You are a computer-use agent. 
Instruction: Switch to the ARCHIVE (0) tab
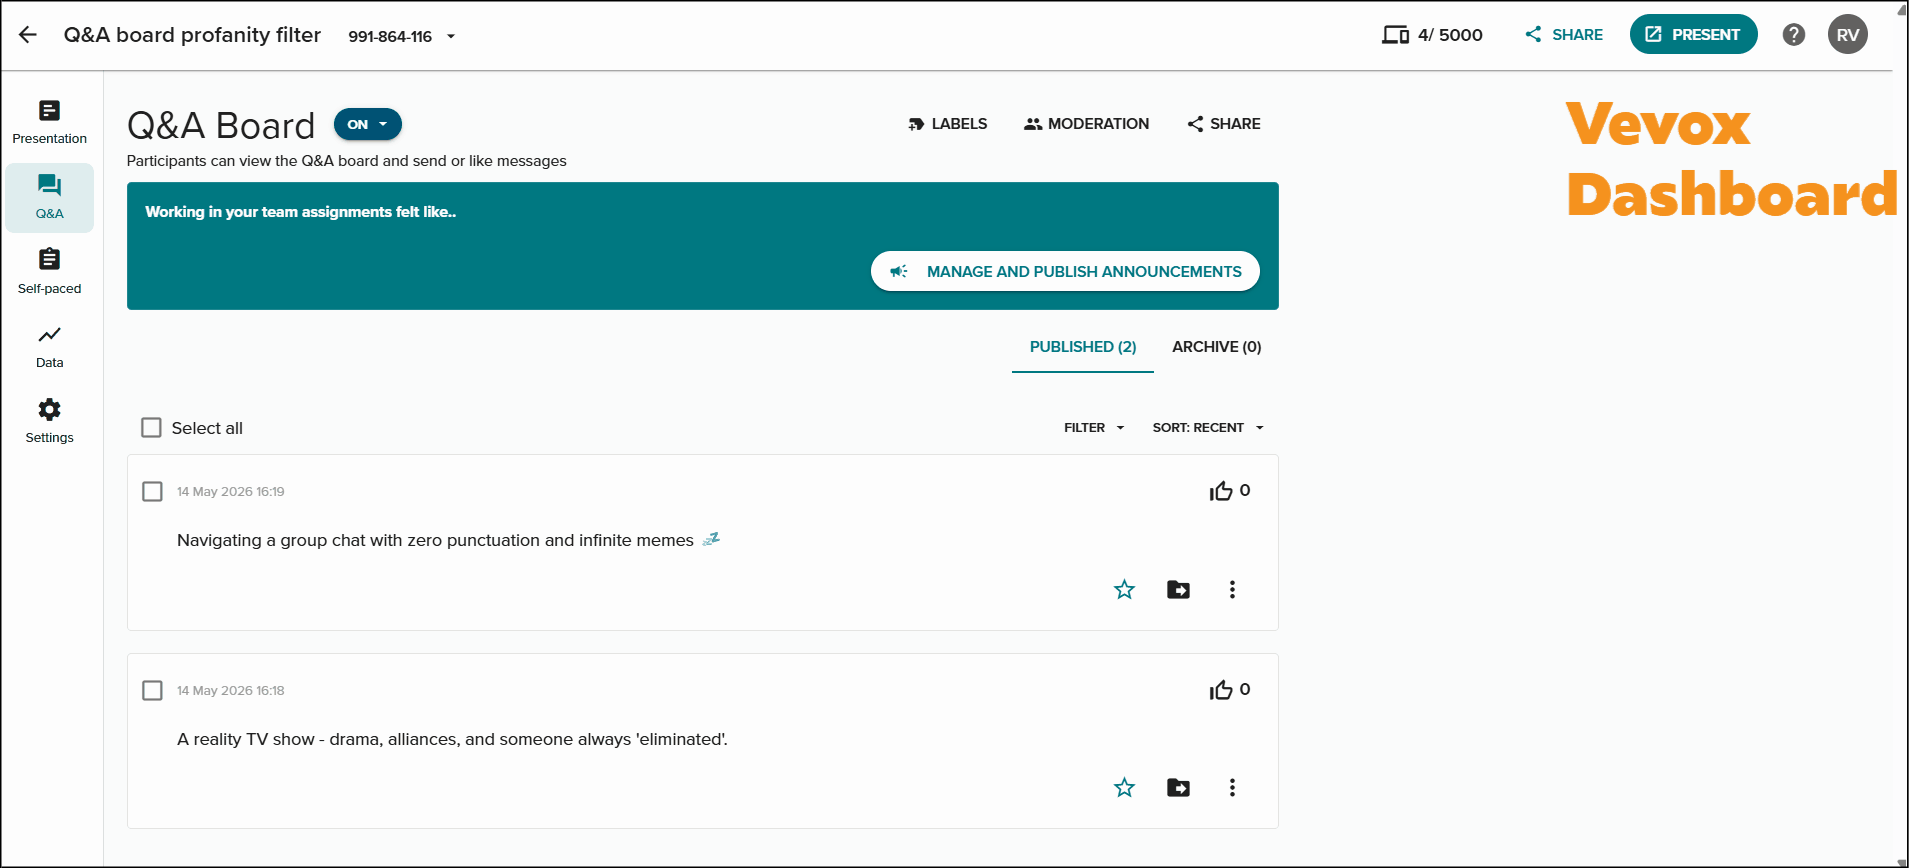coord(1216,347)
